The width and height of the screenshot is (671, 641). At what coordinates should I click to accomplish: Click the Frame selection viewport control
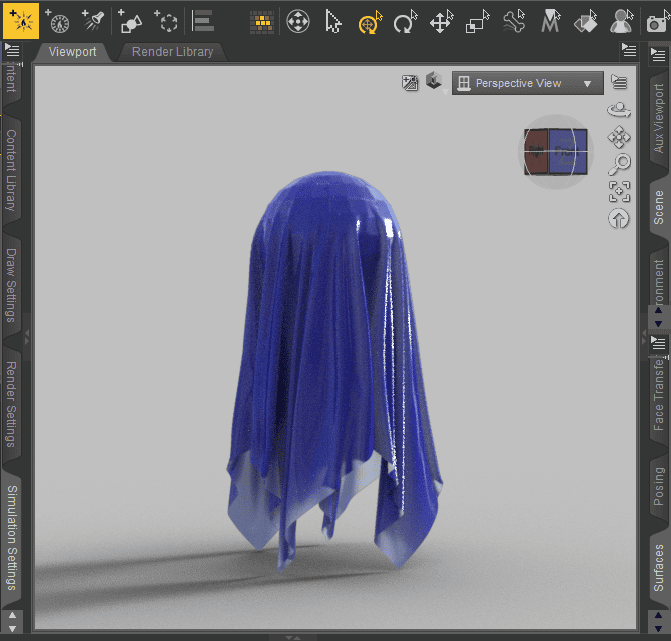click(x=619, y=192)
